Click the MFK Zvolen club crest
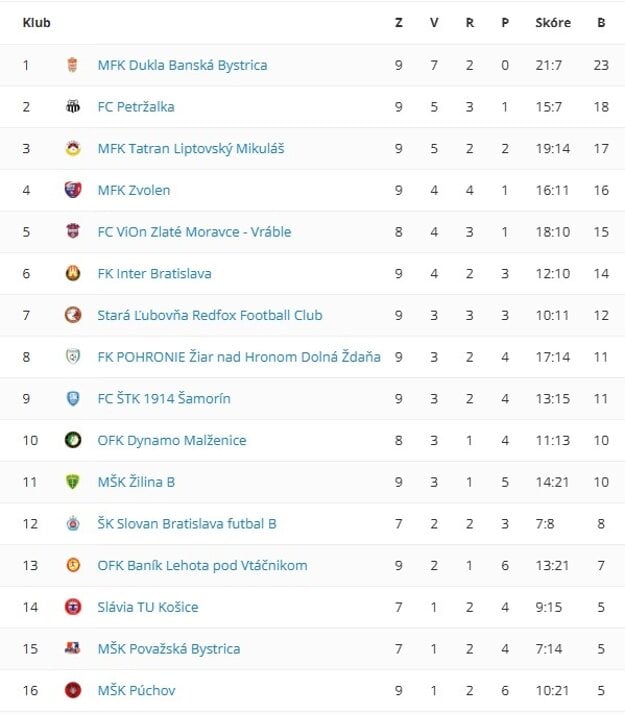Image resolution: width=625 pixels, height=714 pixels. [x=72, y=190]
